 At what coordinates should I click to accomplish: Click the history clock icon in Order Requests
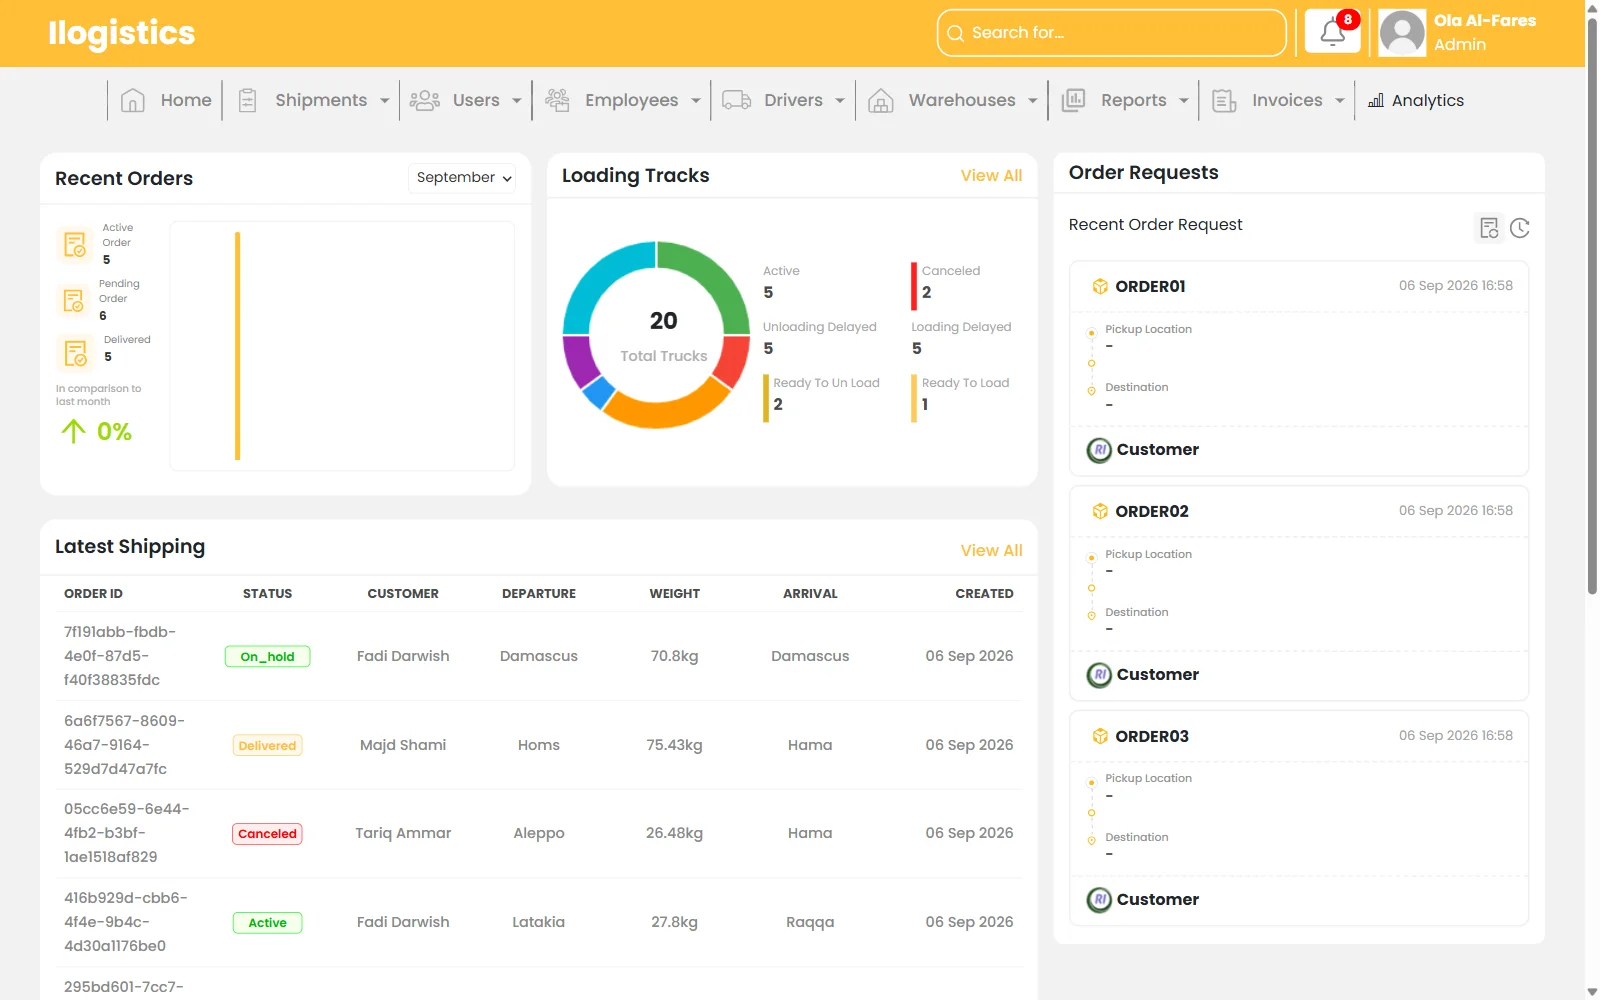coord(1520,228)
